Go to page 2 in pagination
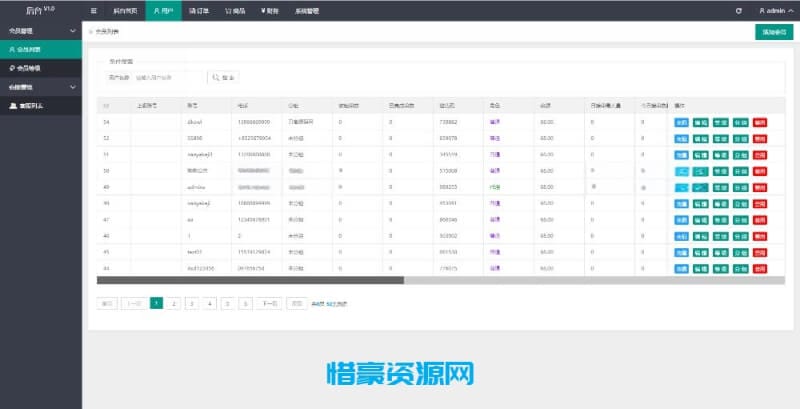Image resolution: width=800 pixels, height=409 pixels. 174,303
